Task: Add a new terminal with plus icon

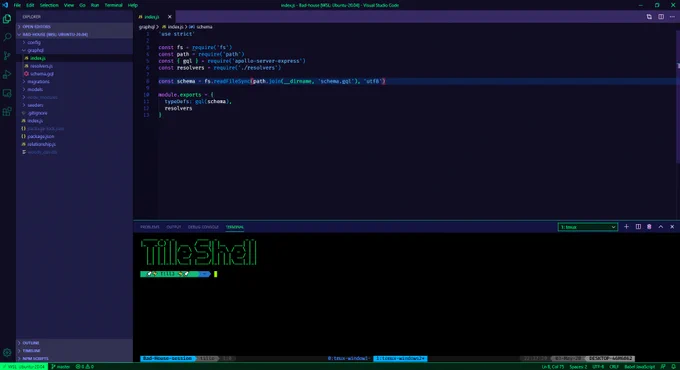Action: 626,227
